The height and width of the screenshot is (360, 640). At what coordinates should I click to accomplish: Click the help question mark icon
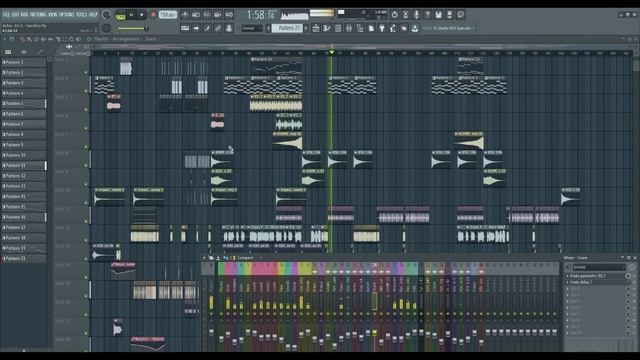[x=428, y=15]
